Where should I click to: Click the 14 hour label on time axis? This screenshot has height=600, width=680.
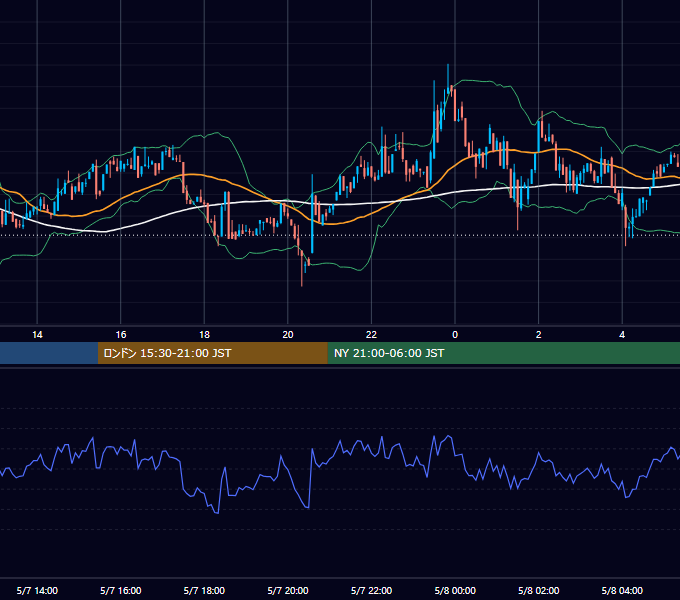(x=37, y=335)
